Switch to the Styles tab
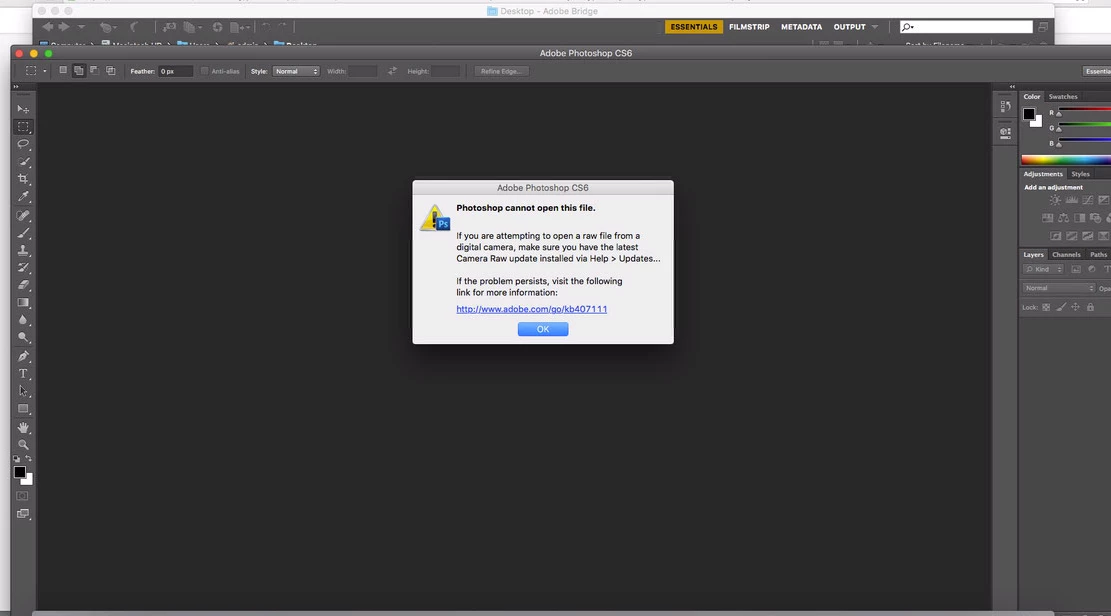 coord(1080,174)
